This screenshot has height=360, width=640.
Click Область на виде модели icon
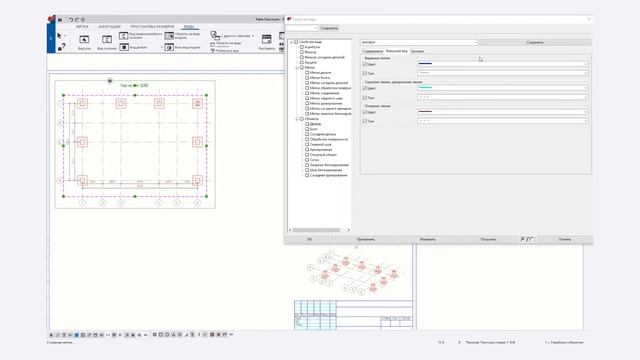(x=169, y=36)
